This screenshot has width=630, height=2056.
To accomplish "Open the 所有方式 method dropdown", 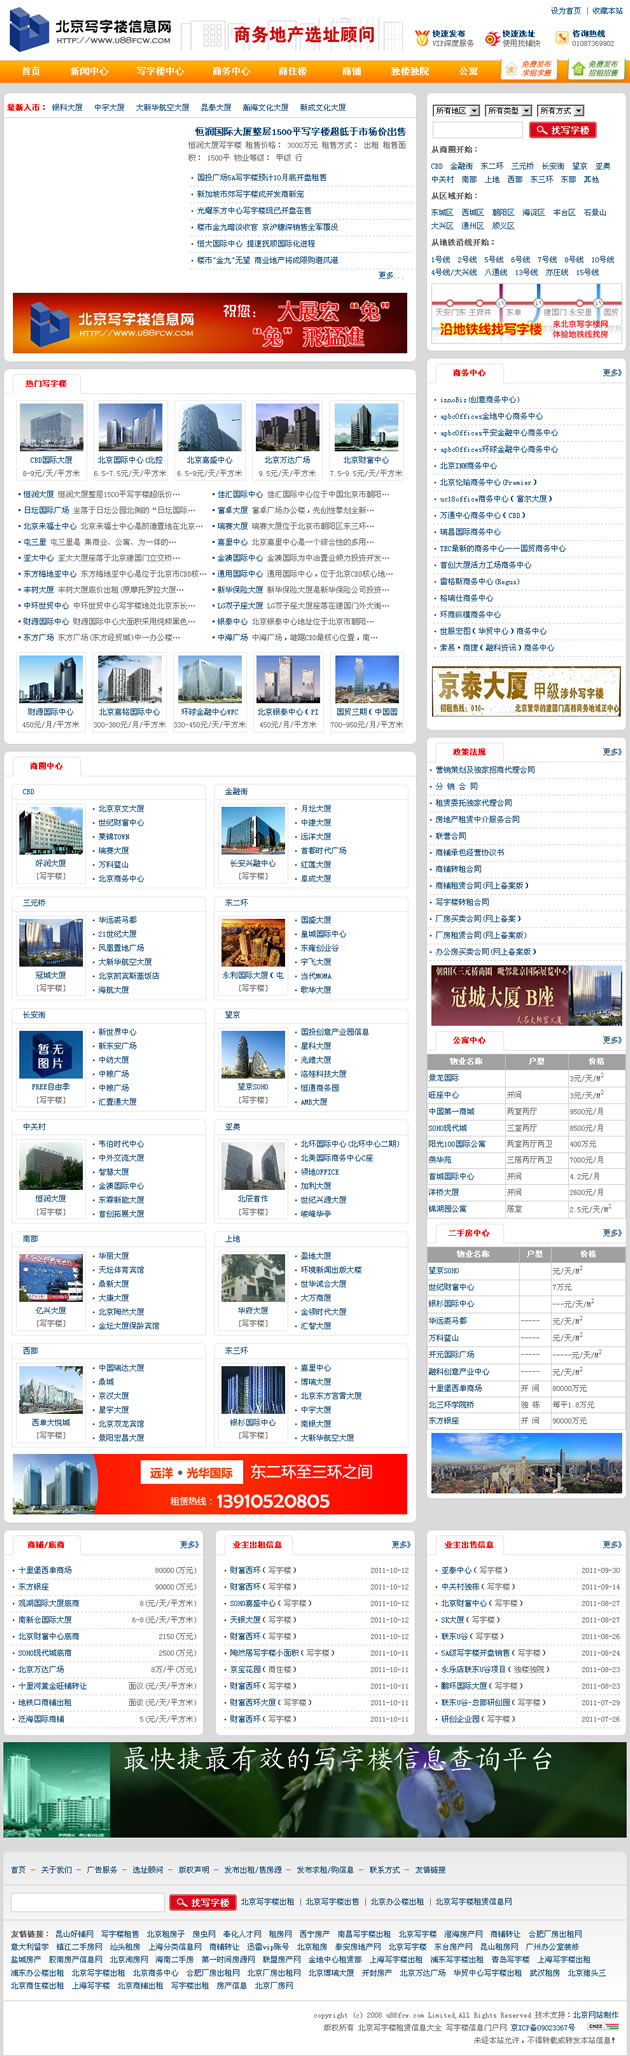I will pyautogui.click(x=560, y=111).
